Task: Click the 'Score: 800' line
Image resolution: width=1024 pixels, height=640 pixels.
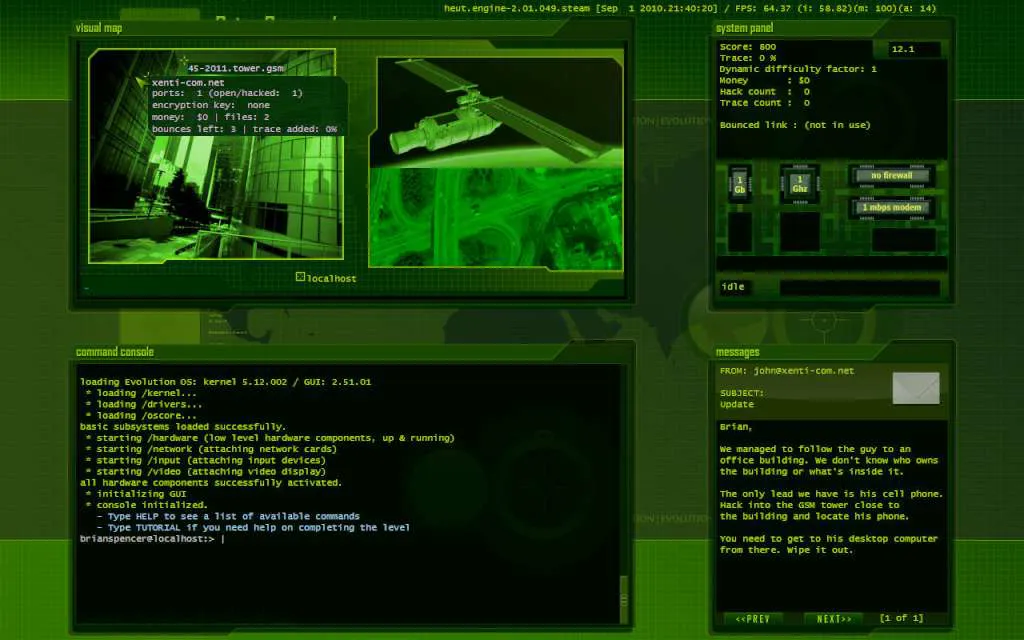Action: tap(748, 47)
